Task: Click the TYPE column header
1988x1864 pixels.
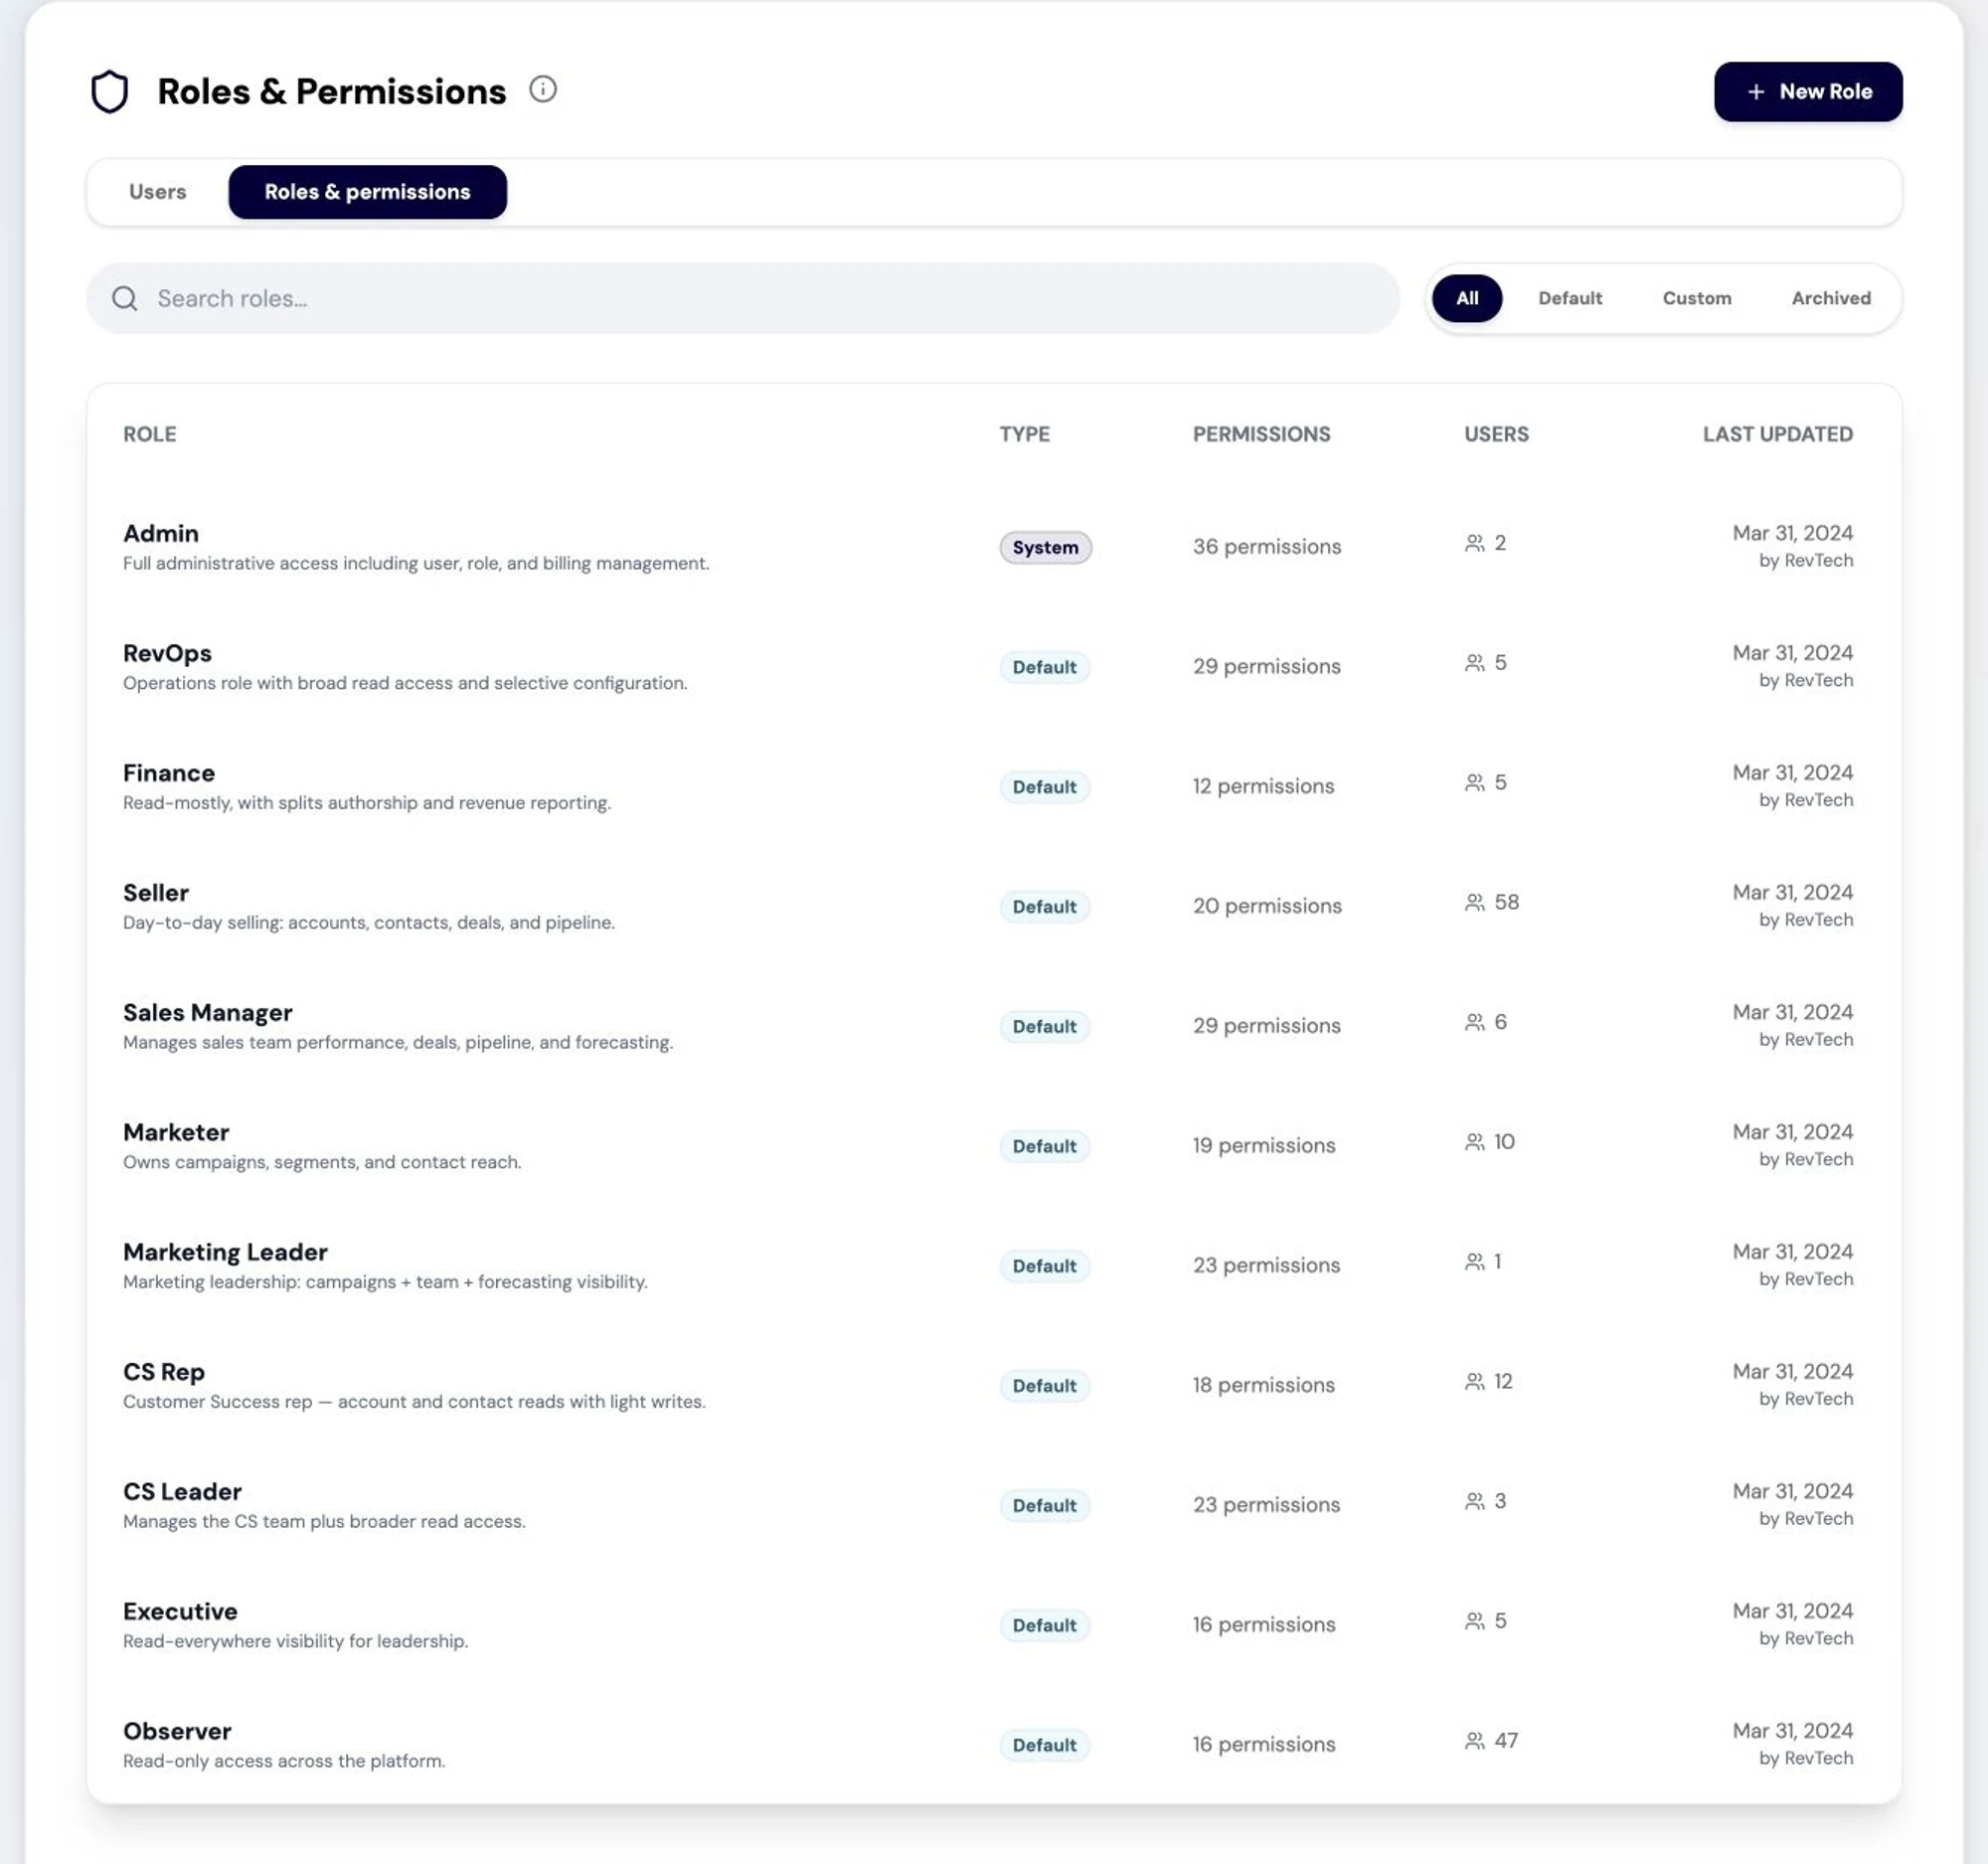Action: tap(1024, 434)
